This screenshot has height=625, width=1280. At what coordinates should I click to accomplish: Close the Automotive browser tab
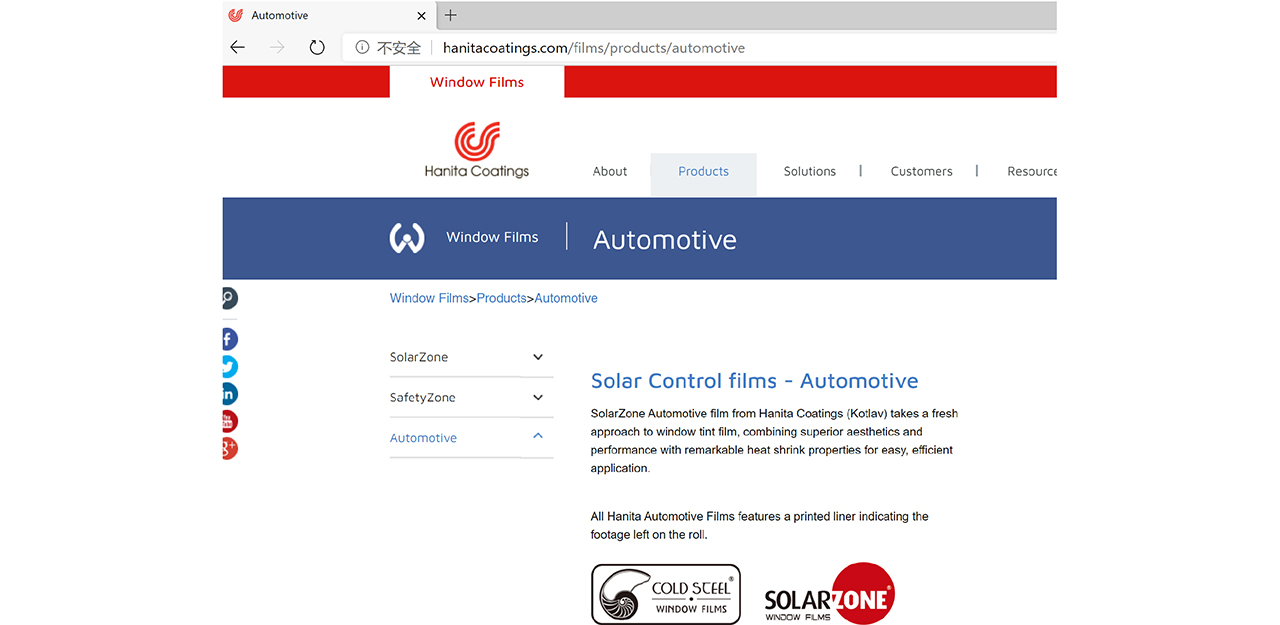click(421, 16)
